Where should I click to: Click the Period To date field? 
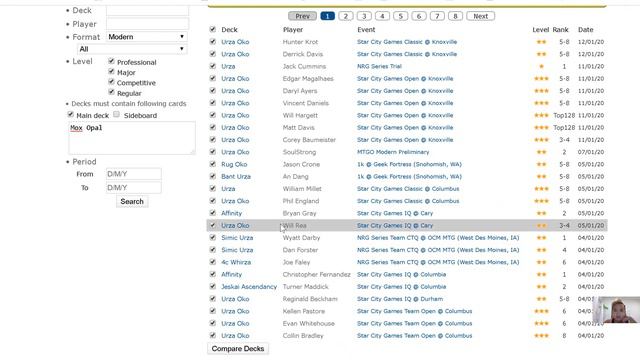click(x=133, y=188)
